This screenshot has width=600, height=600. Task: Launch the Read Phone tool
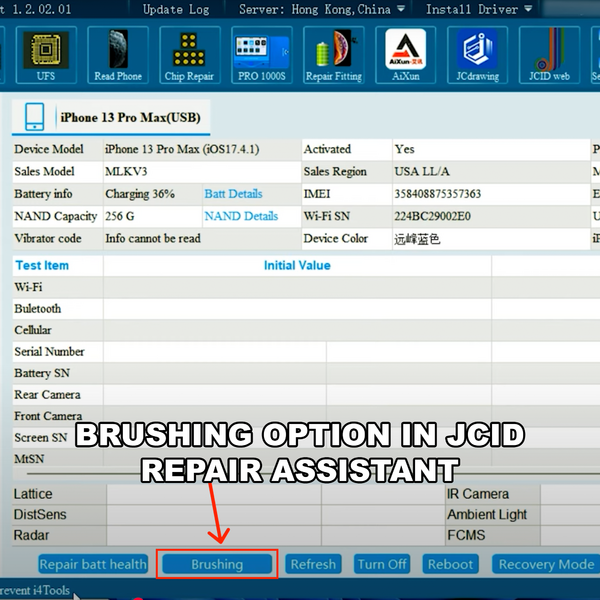coord(118,53)
